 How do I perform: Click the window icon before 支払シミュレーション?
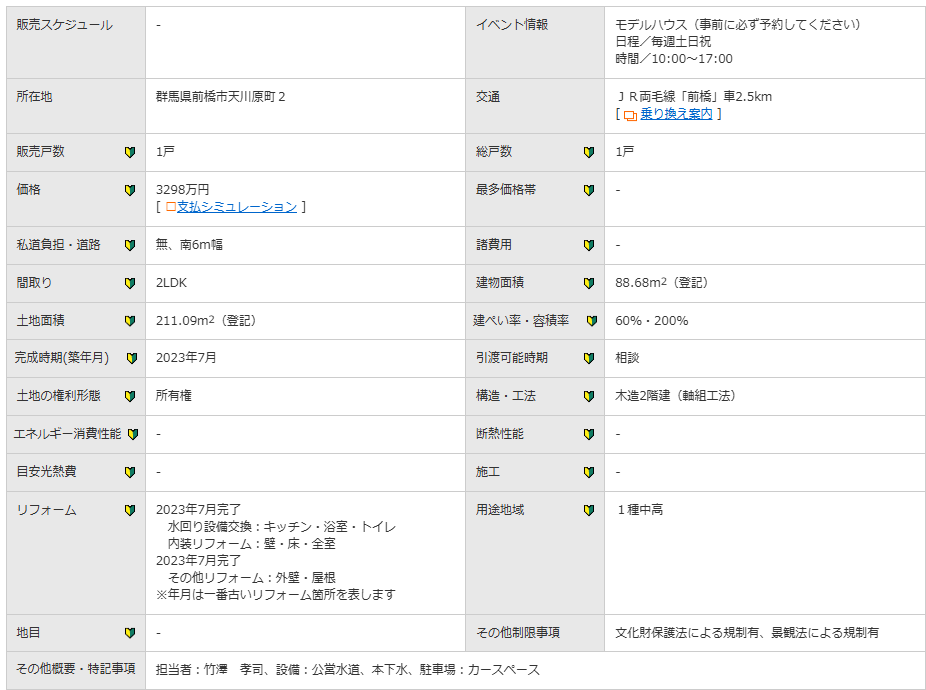(x=171, y=207)
